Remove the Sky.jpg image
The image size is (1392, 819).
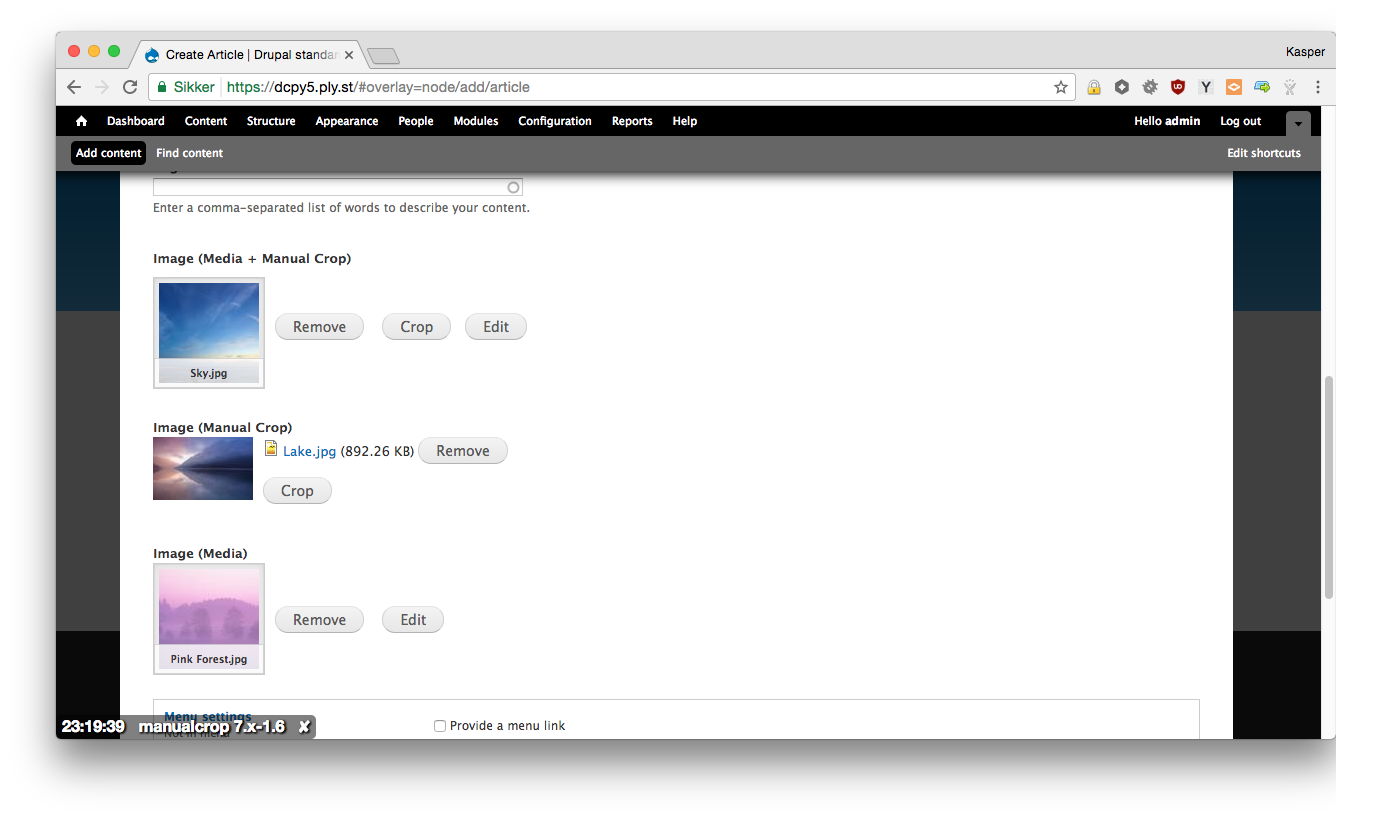tap(319, 327)
